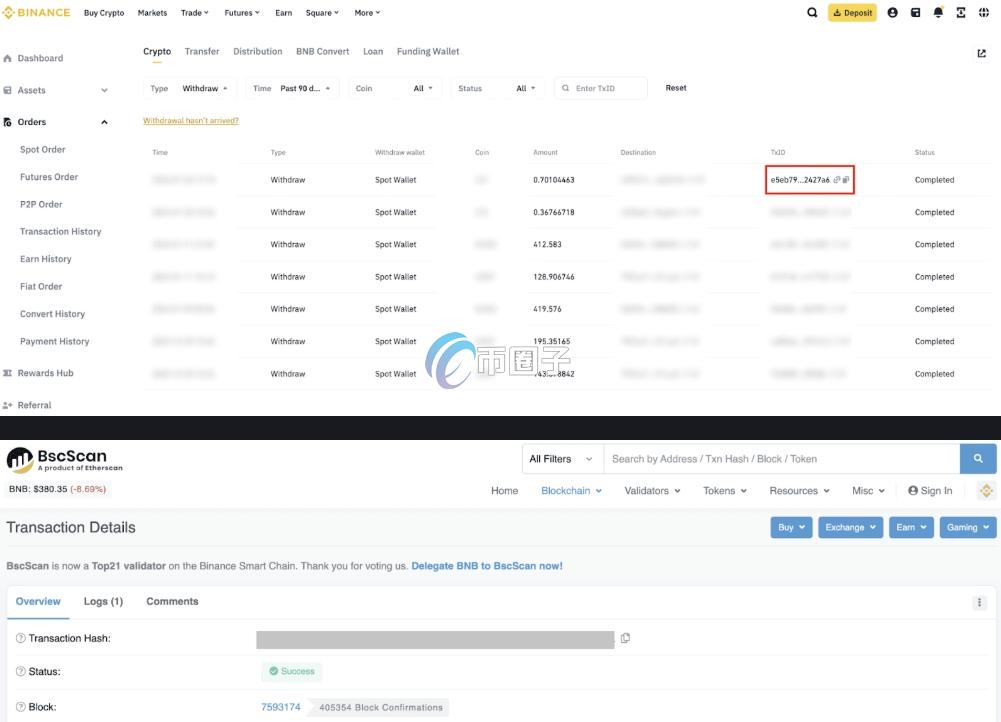1001x722 pixels.
Task: Click the Delegate BNB to BscScan link
Action: point(487,566)
